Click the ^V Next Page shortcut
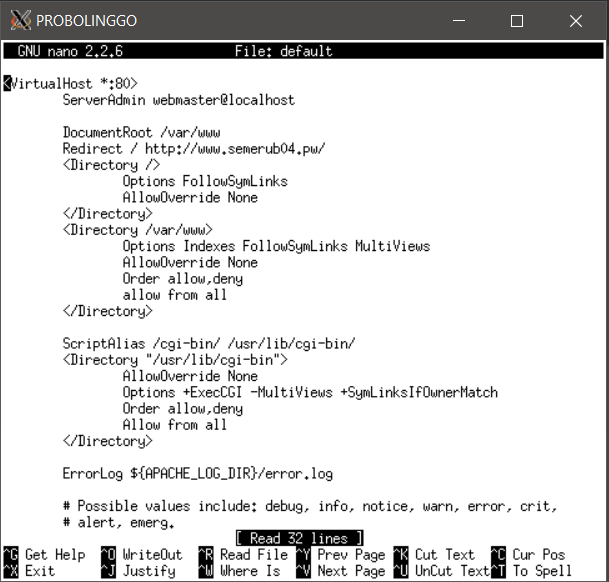The image size is (609, 582). tap(341, 571)
